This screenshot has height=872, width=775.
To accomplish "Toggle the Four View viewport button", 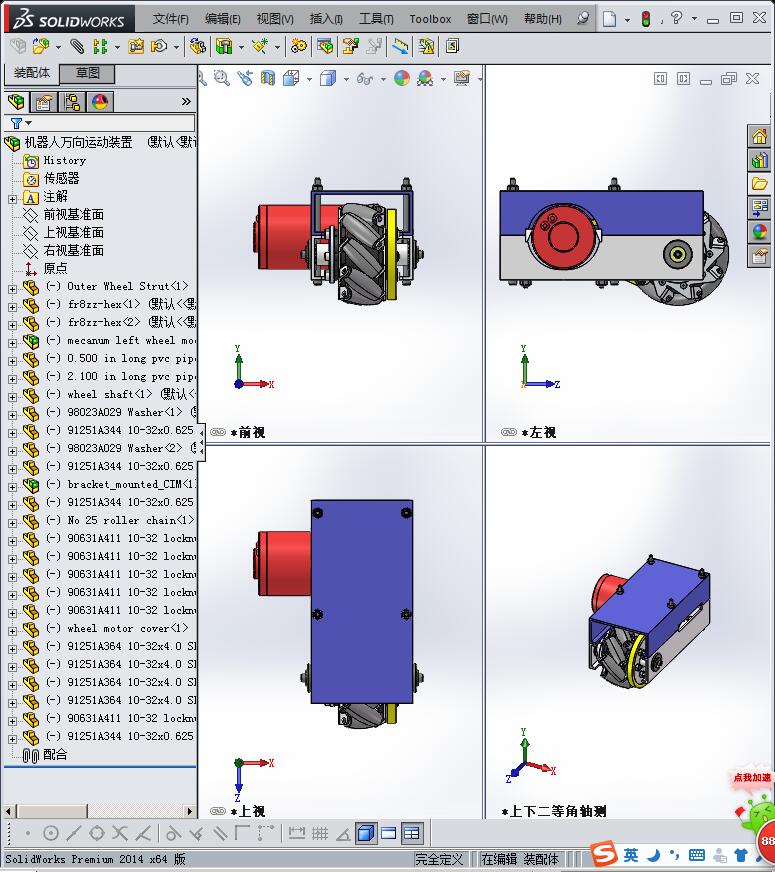I will pos(411,833).
